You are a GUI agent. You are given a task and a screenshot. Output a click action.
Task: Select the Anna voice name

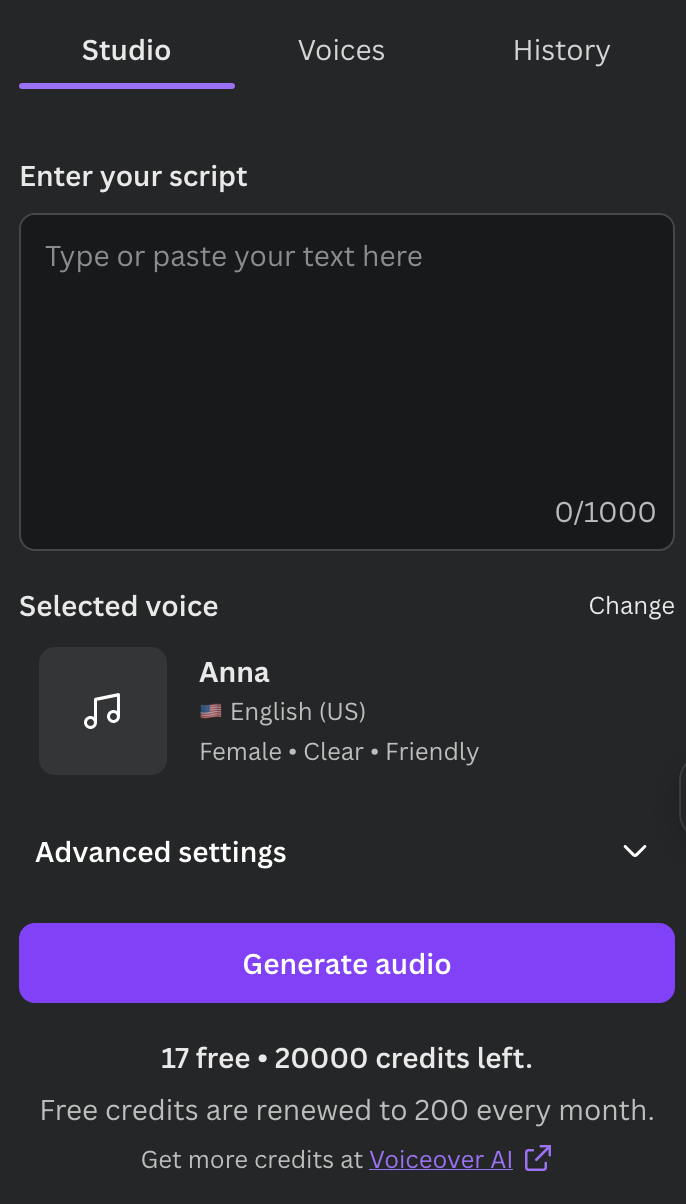tap(235, 672)
